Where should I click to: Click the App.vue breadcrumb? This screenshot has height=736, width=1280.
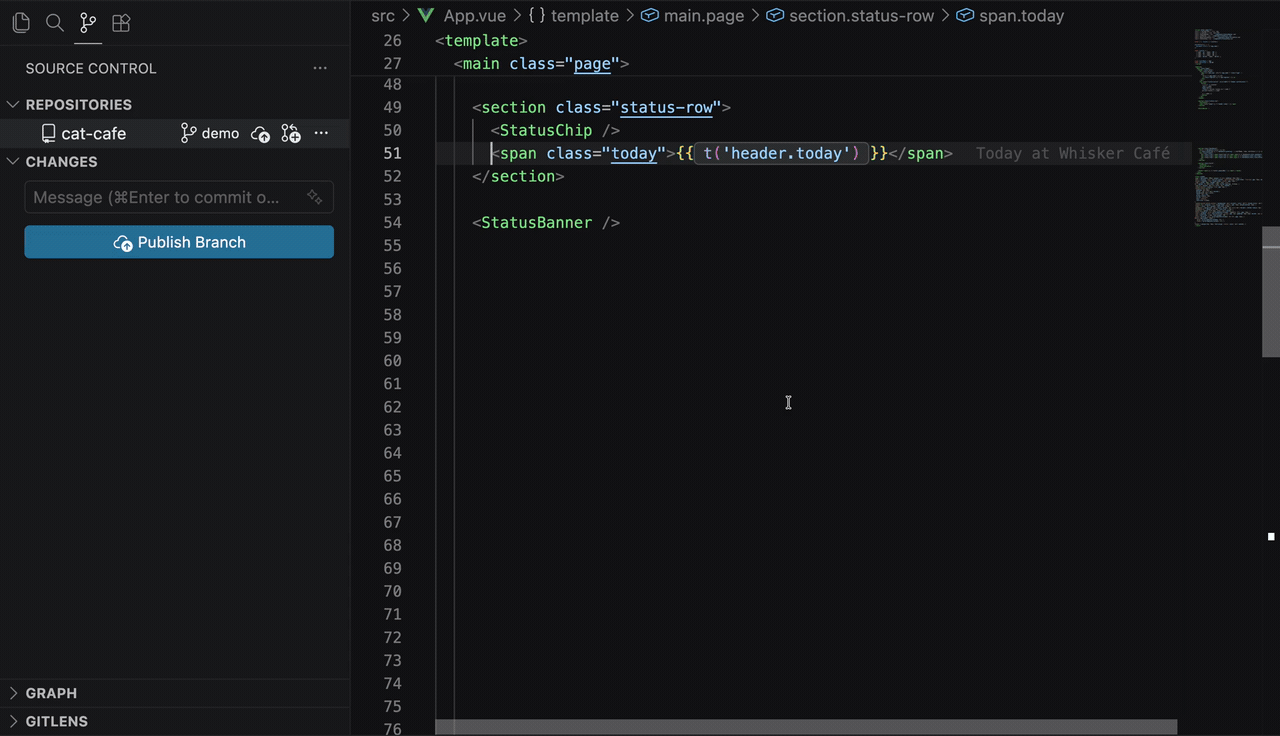[x=475, y=16]
